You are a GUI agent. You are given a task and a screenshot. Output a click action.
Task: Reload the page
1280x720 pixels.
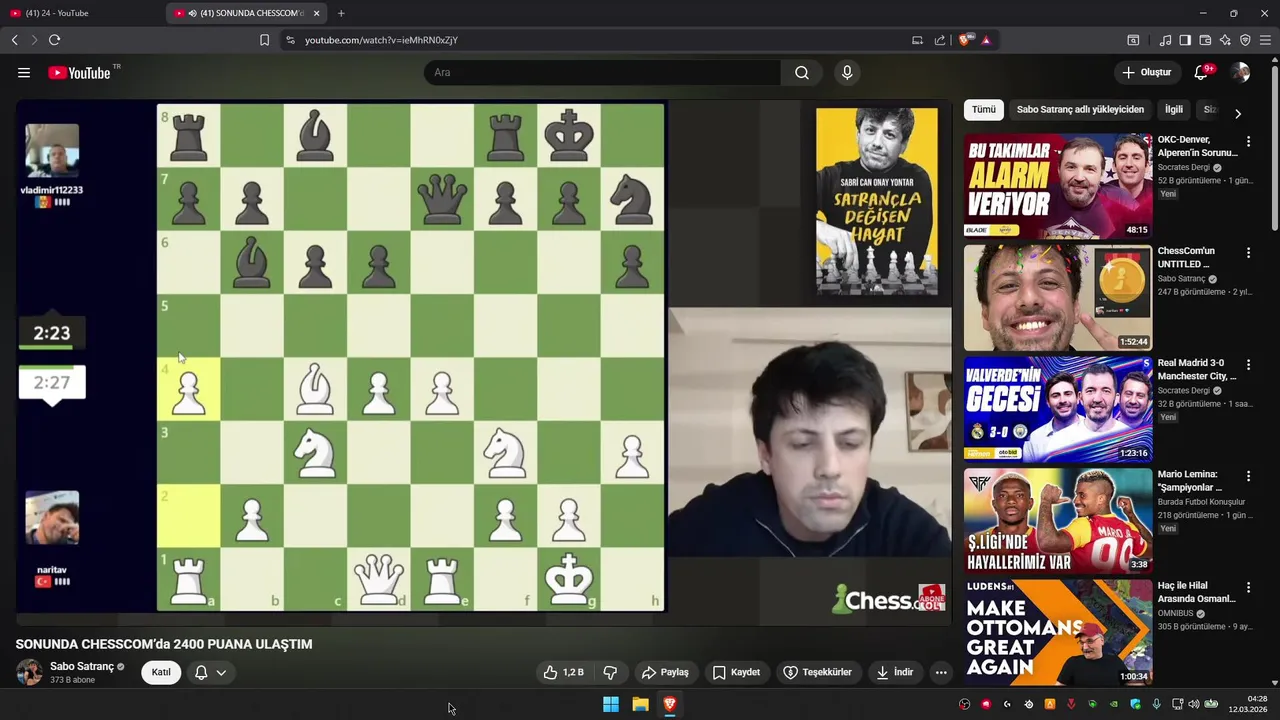point(54,40)
